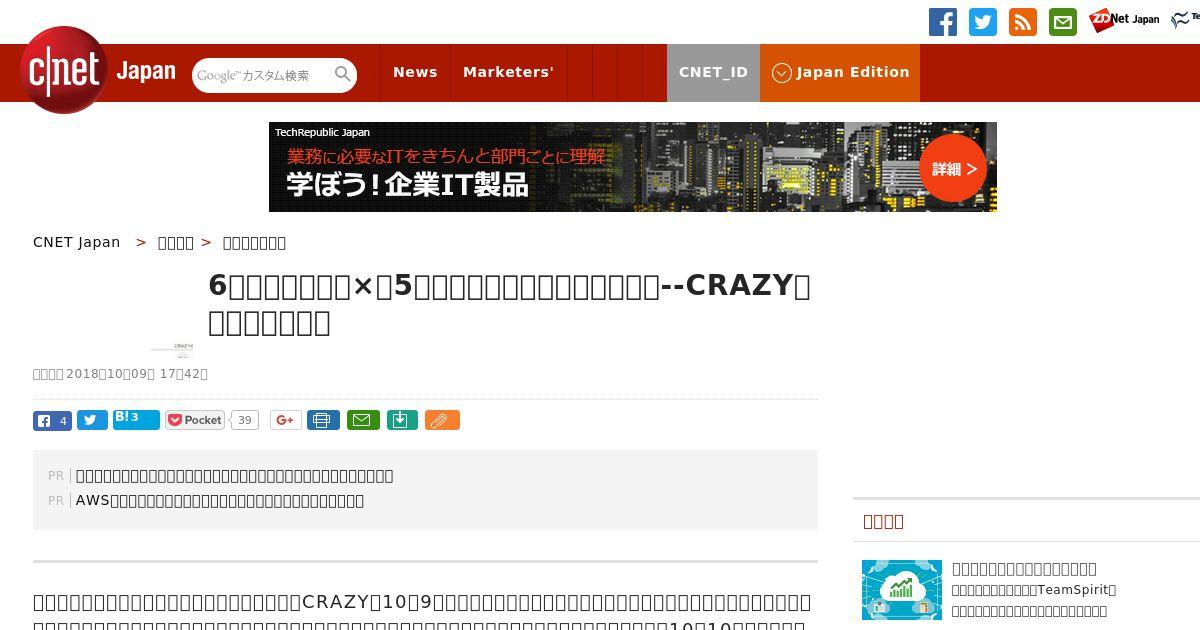Open the PR link starting with AWS
The width and height of the screenshot is (1200, 630).
220,501
